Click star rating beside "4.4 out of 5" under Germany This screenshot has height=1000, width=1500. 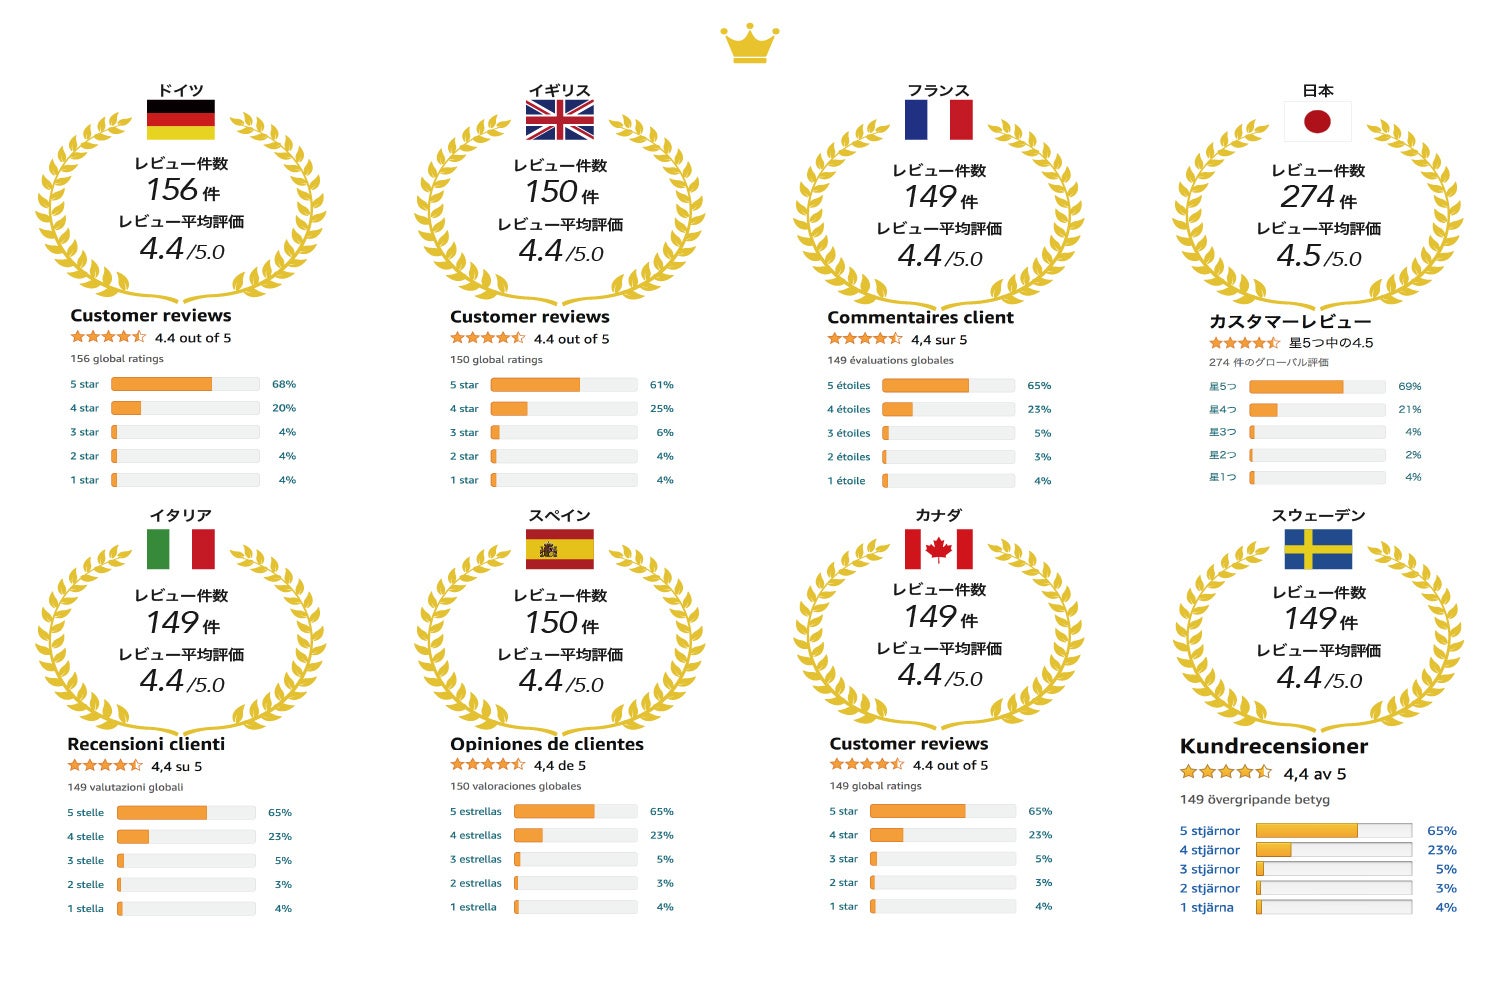point(108,337)
